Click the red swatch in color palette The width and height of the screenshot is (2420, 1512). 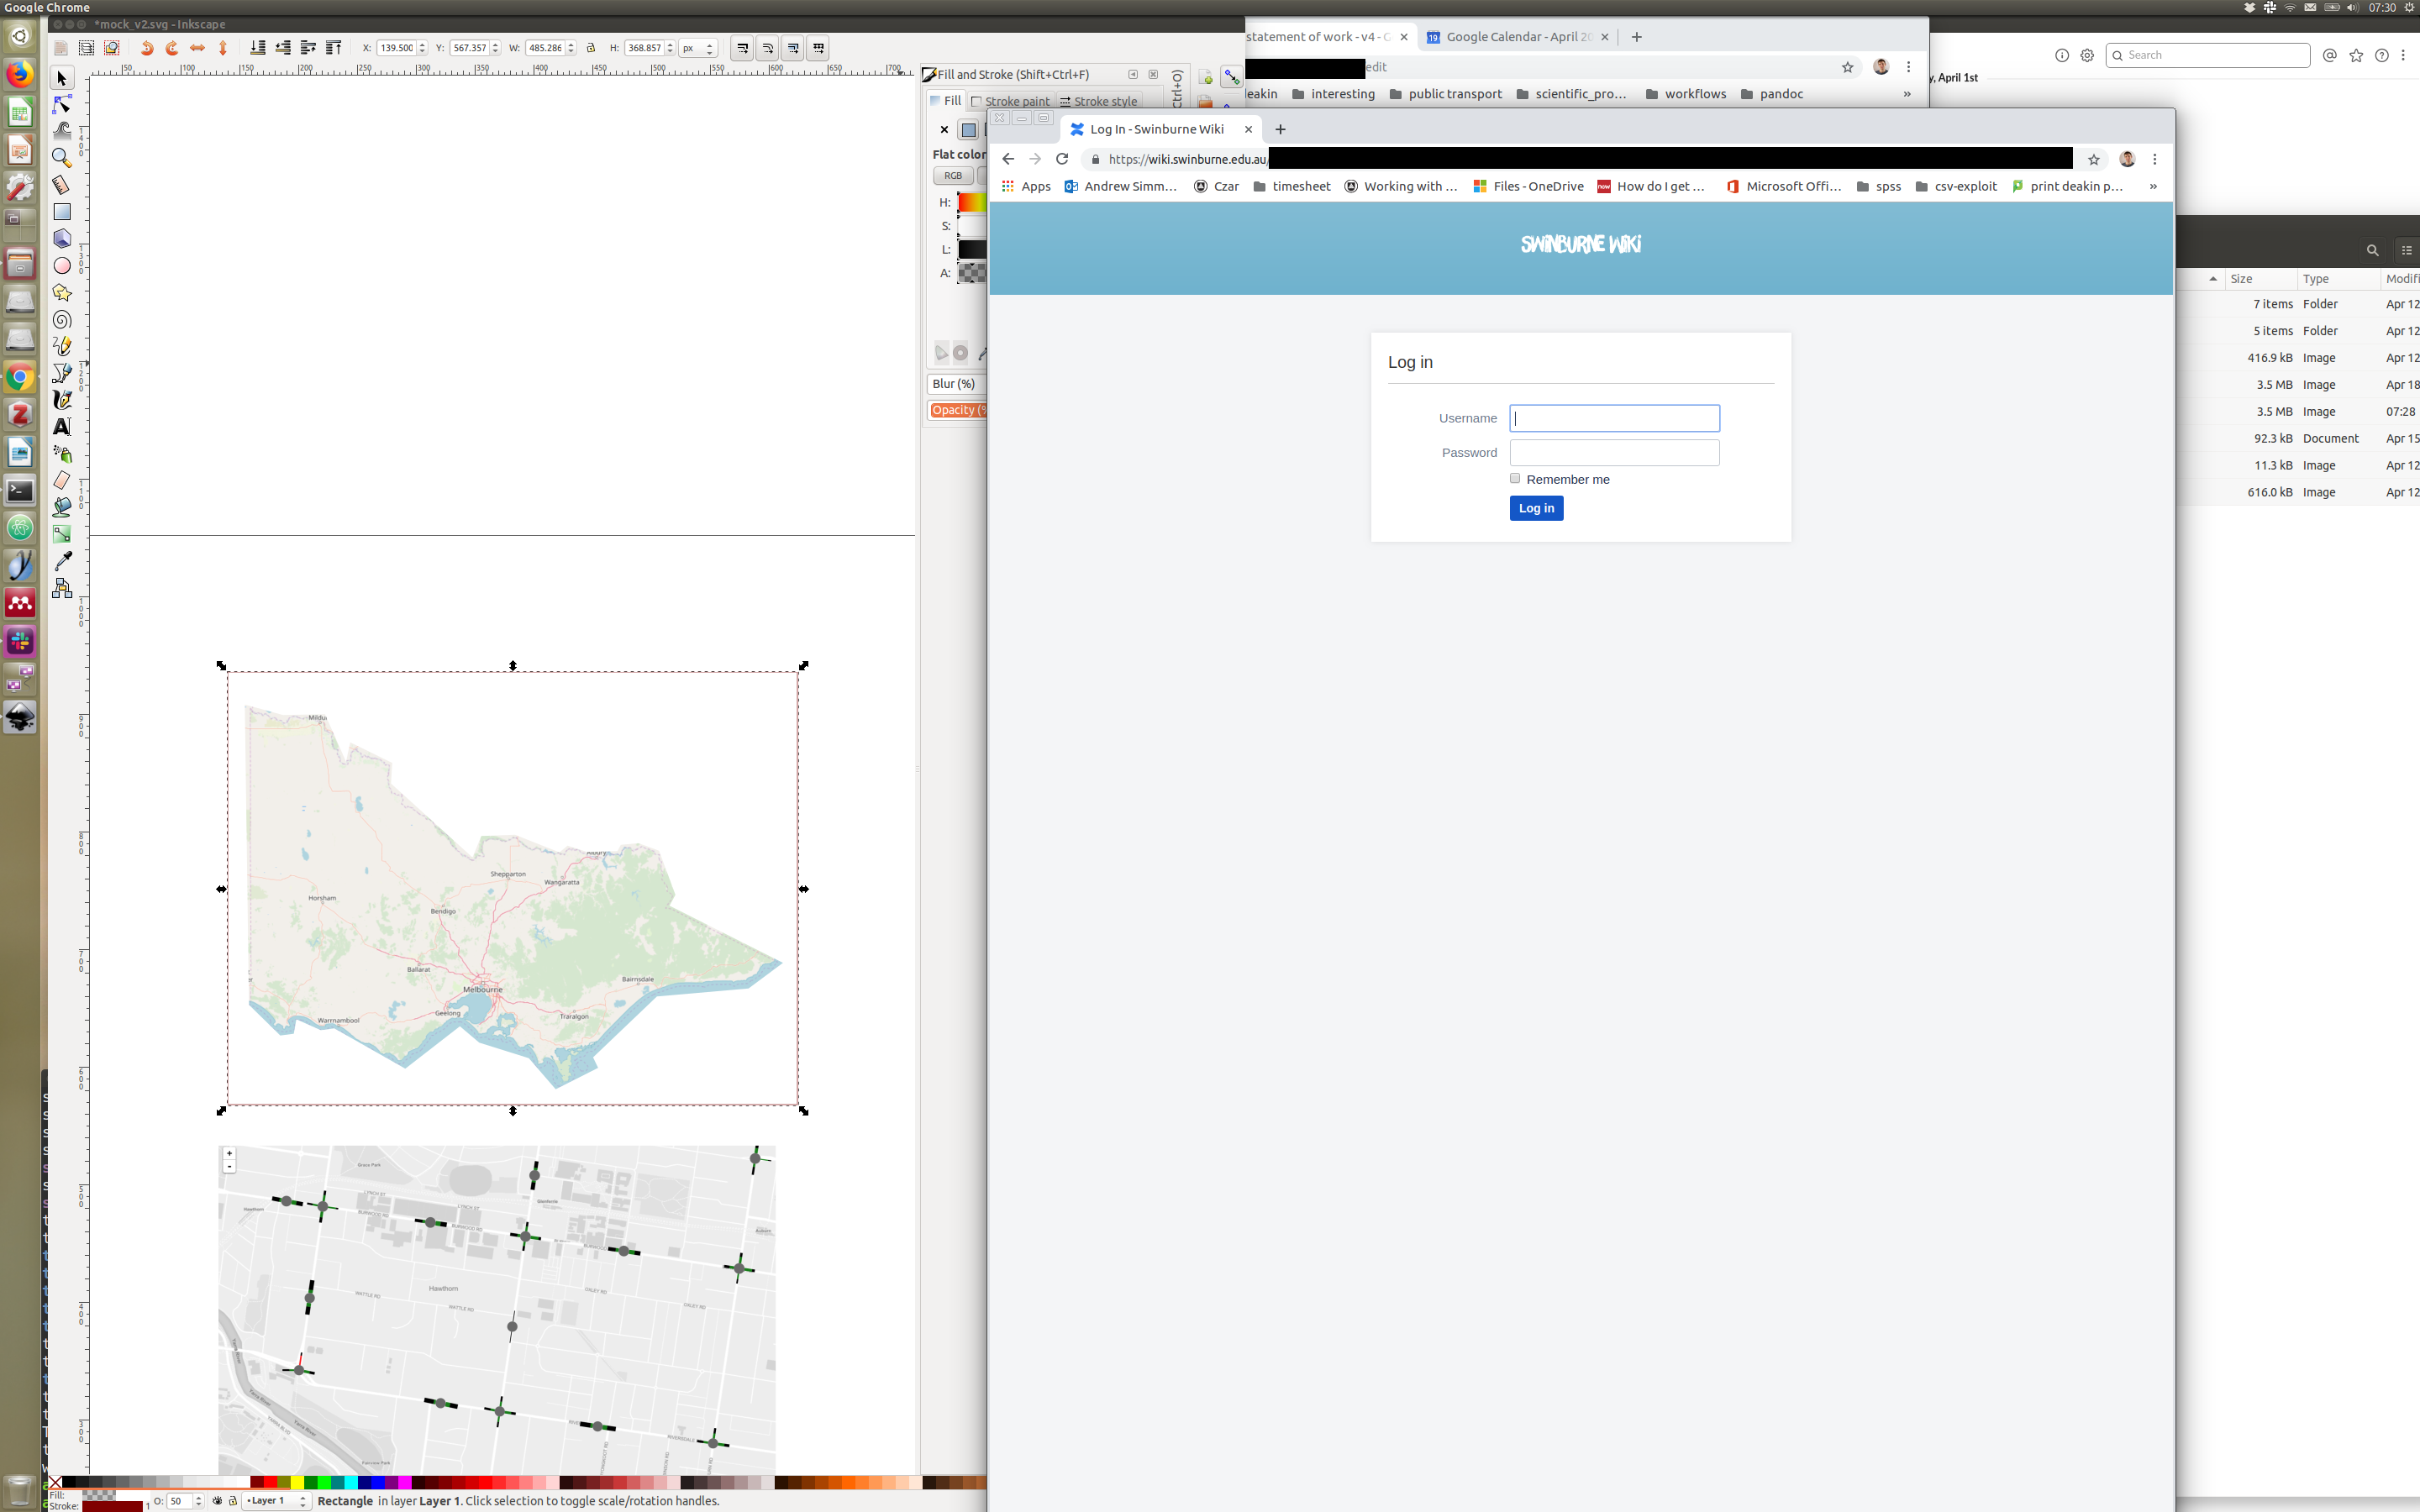[x=270, y=1482]
